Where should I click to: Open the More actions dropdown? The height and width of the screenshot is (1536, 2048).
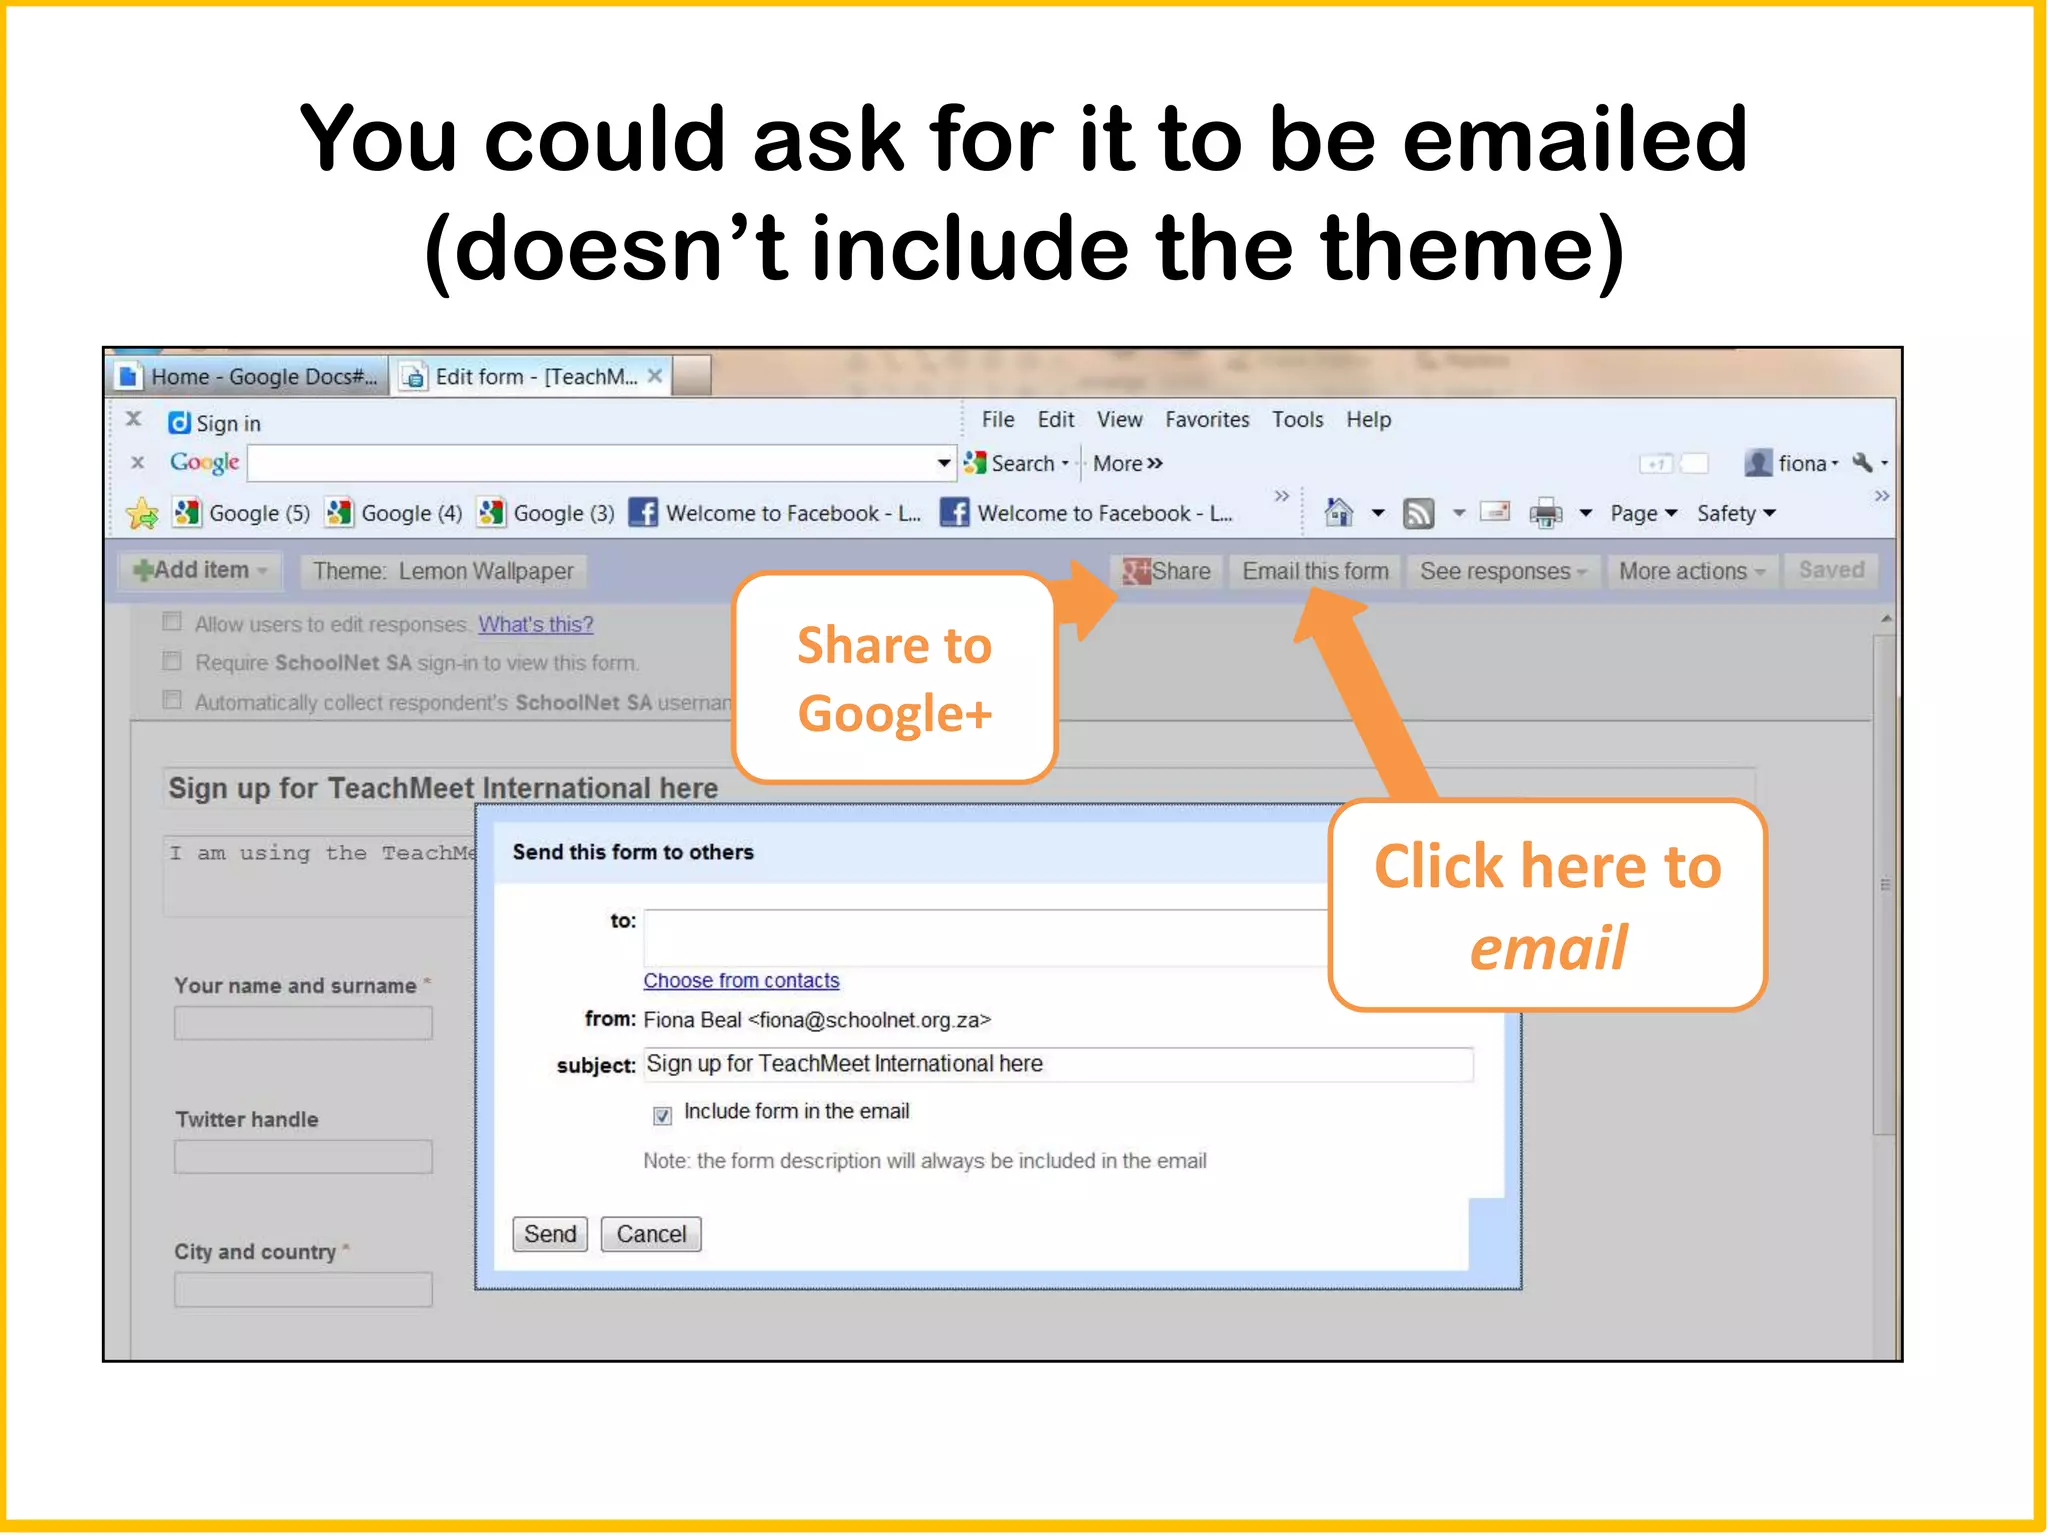(x=1691, y=571)
